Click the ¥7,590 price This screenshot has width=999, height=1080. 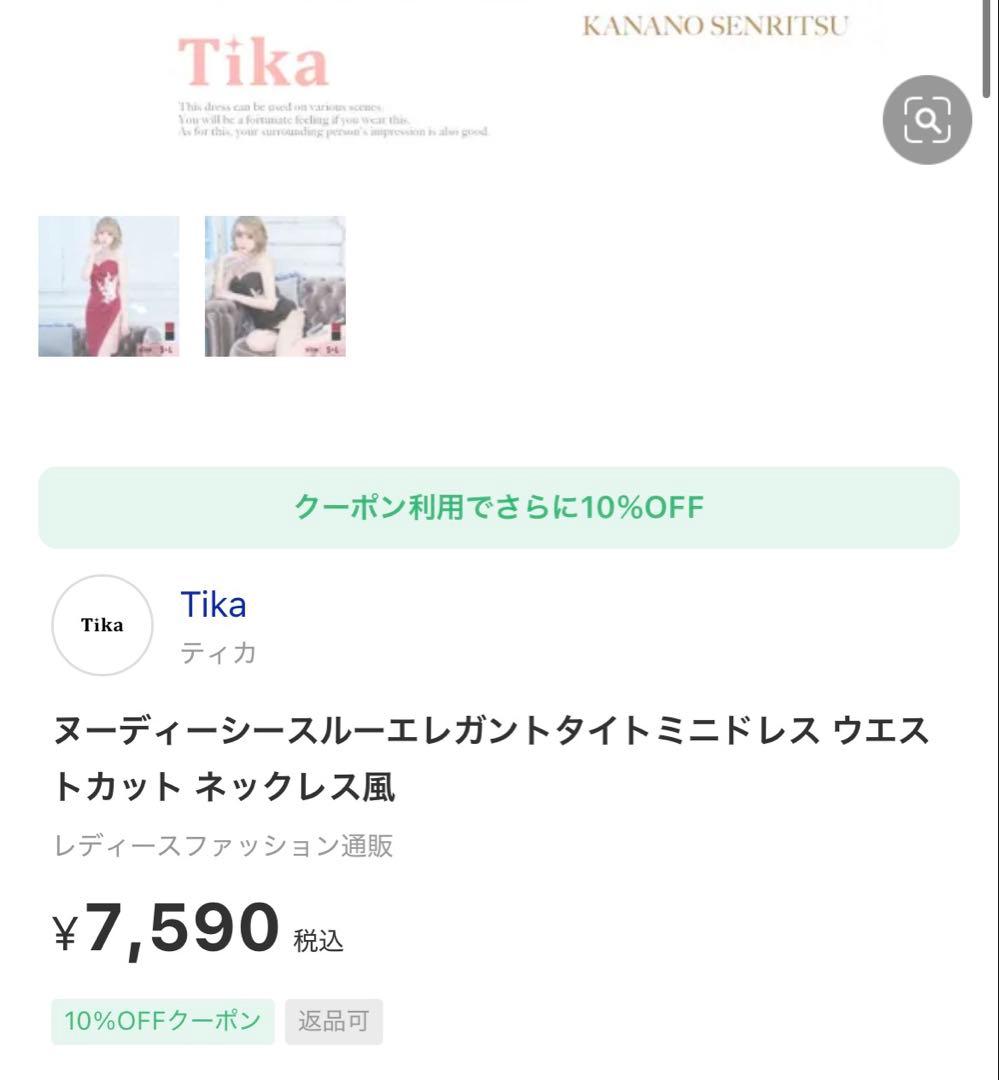click(x=166, y=929)
